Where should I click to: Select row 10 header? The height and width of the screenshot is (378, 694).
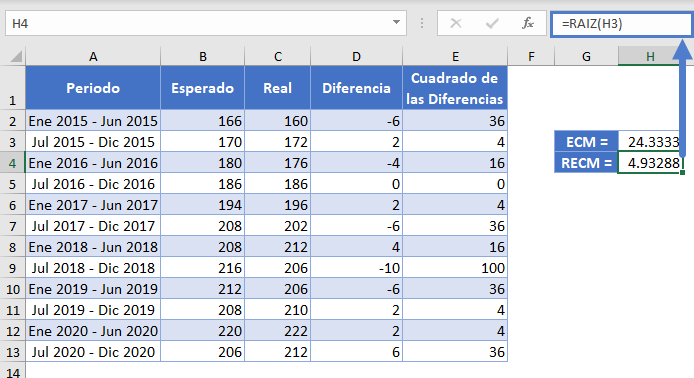pos(12,289)
